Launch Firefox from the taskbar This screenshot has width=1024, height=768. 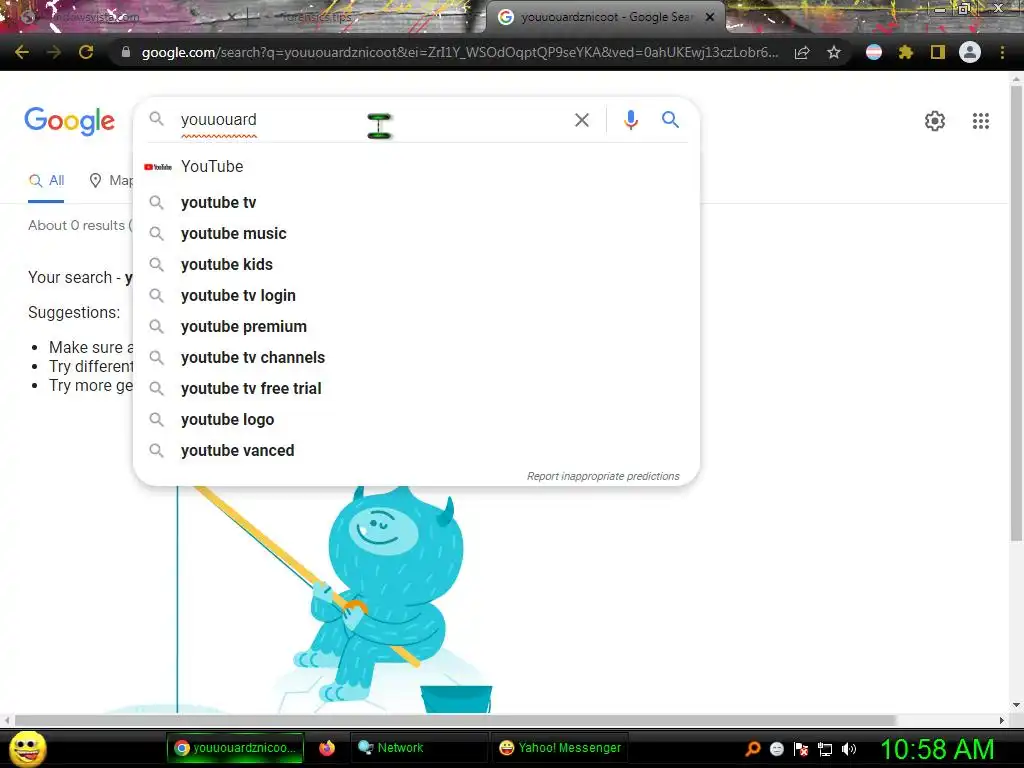pos(327,748)
